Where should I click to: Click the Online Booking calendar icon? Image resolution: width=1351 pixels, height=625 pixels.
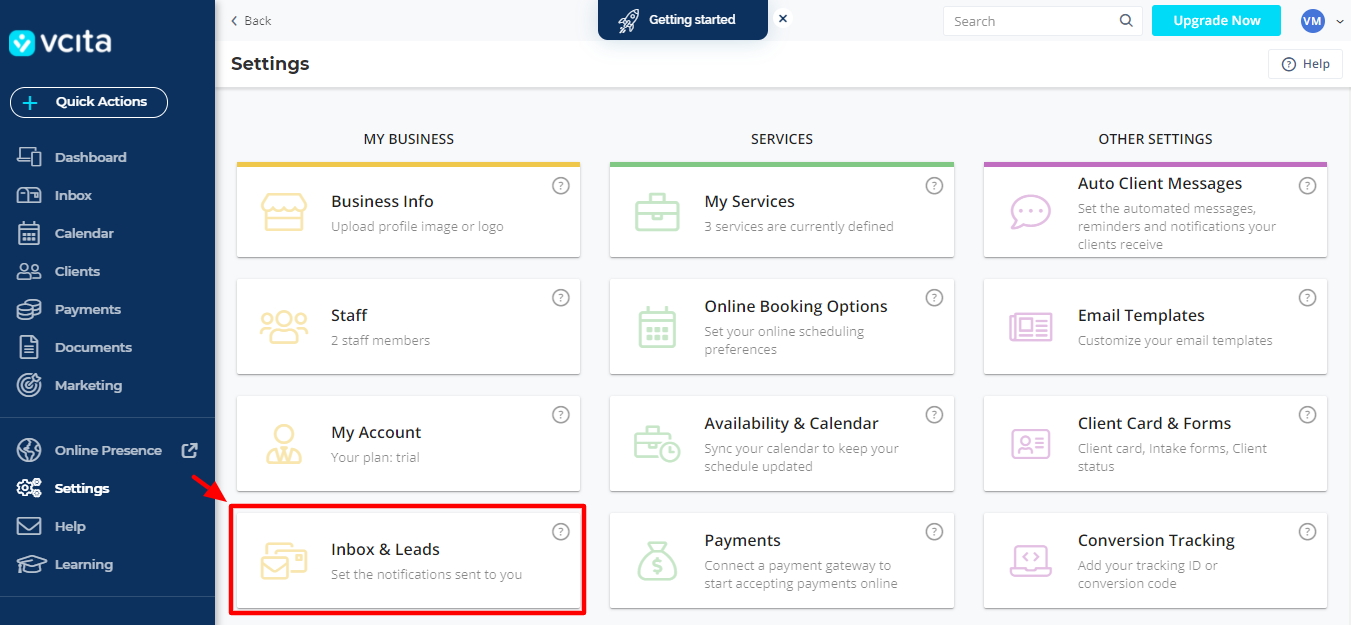coord(657,327)
